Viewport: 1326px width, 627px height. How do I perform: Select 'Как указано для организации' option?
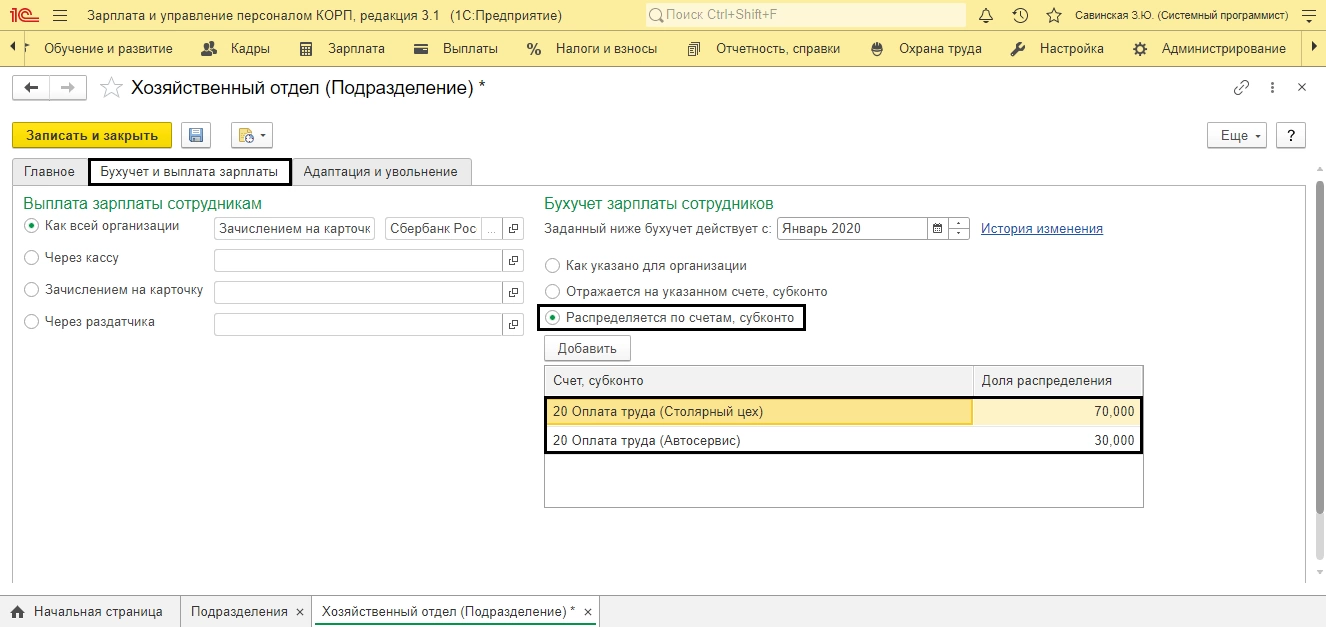[551, 266]
